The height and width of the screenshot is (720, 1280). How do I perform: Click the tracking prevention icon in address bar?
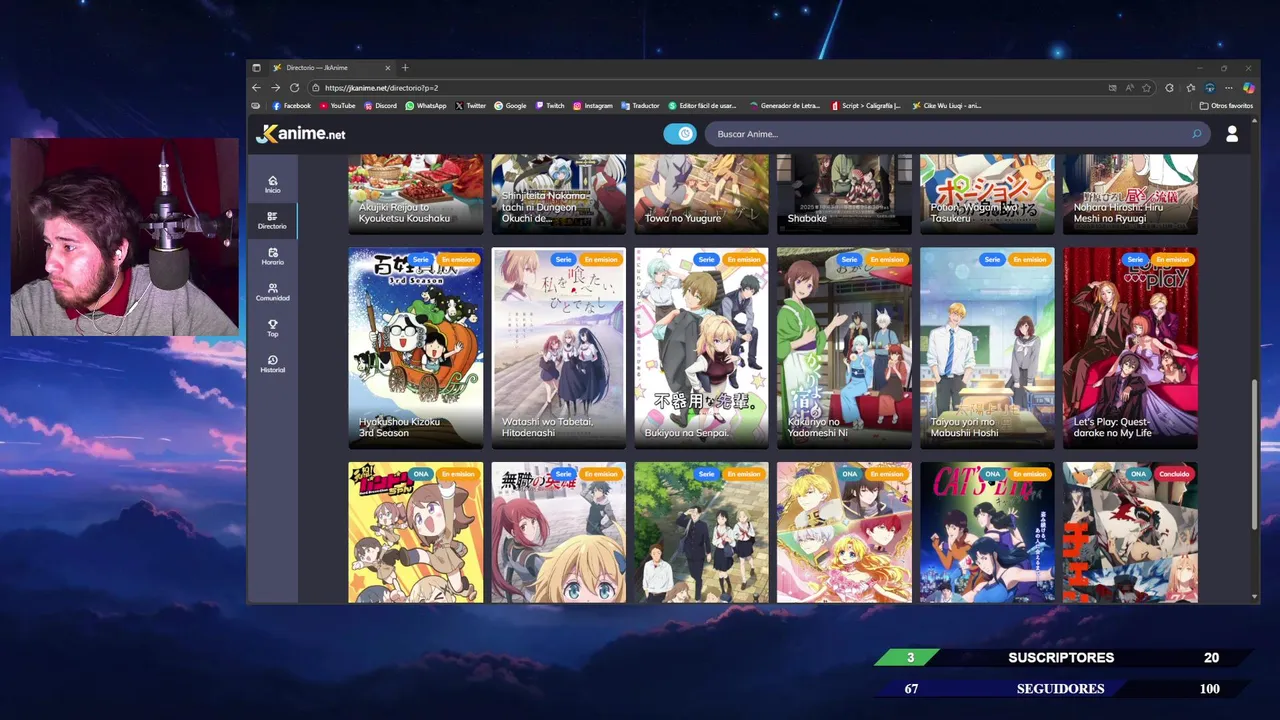1113,88
